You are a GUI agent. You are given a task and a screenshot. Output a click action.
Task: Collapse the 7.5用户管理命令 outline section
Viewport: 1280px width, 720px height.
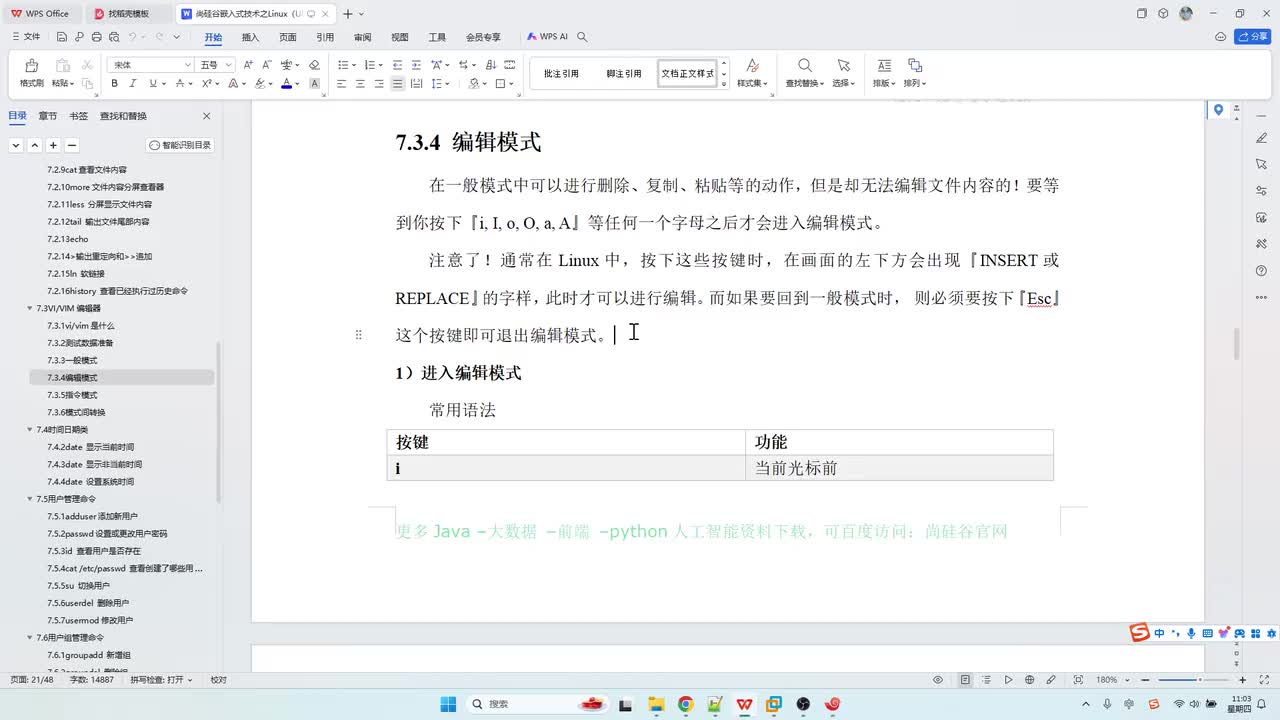(29, 499)
